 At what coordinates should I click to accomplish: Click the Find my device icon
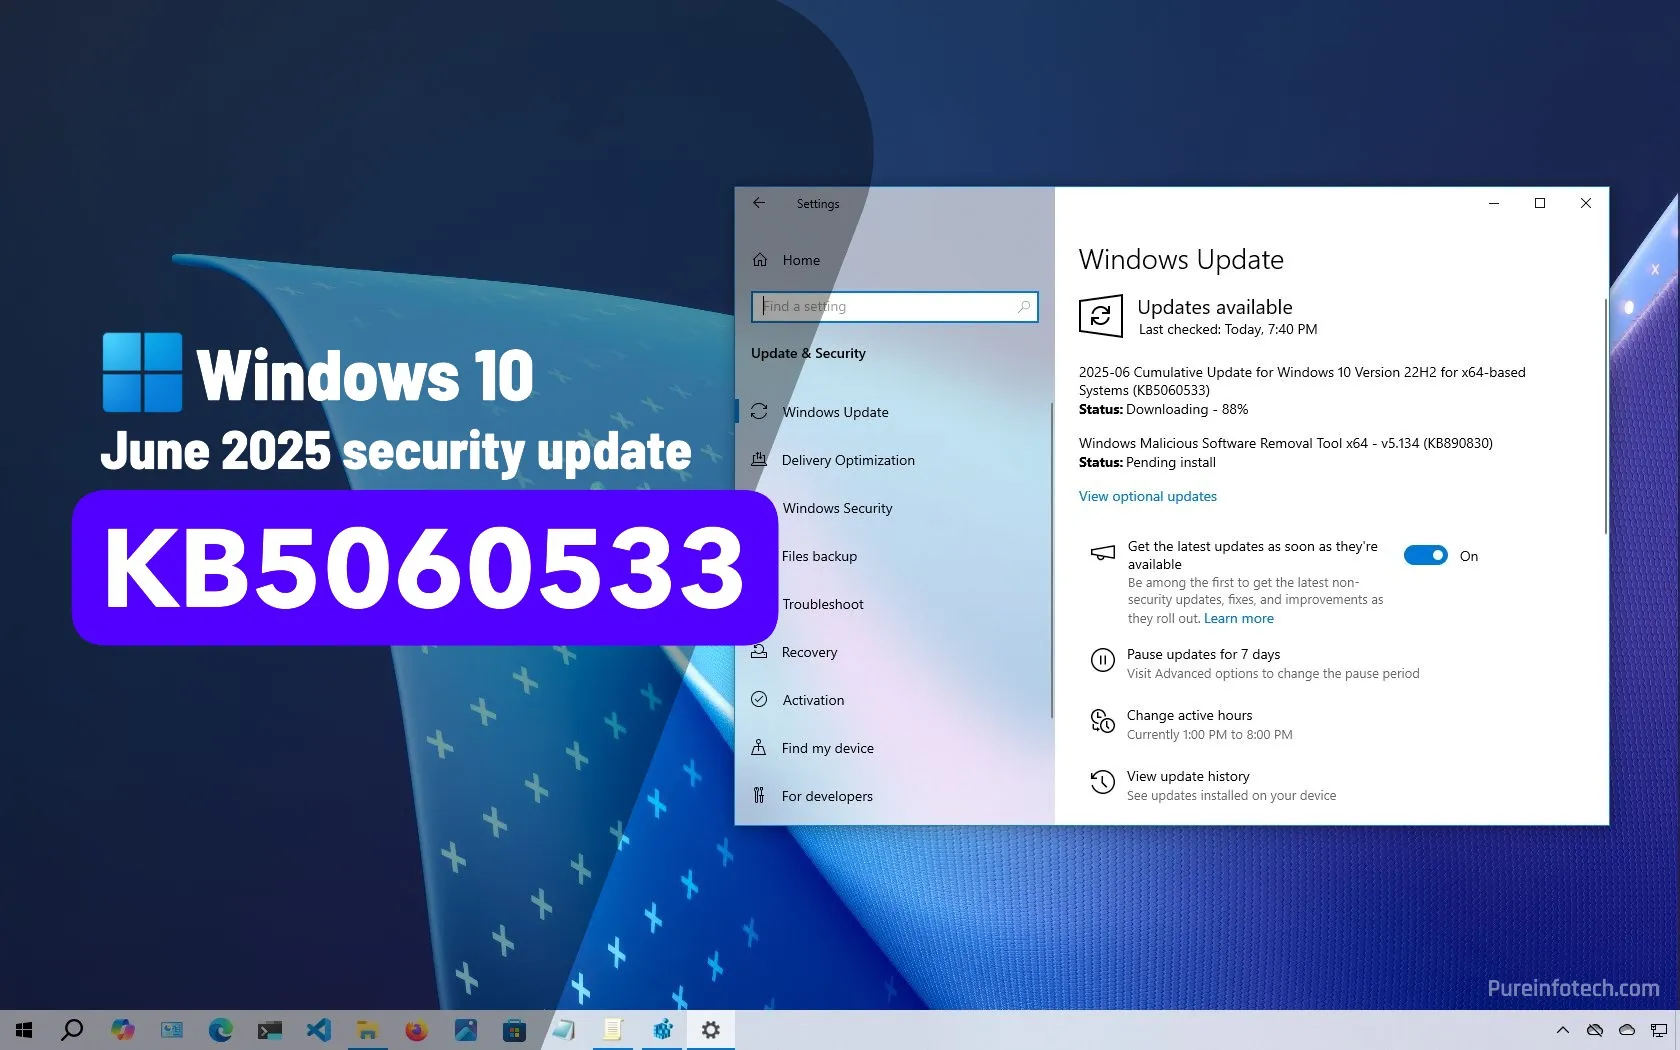[759, 747]
